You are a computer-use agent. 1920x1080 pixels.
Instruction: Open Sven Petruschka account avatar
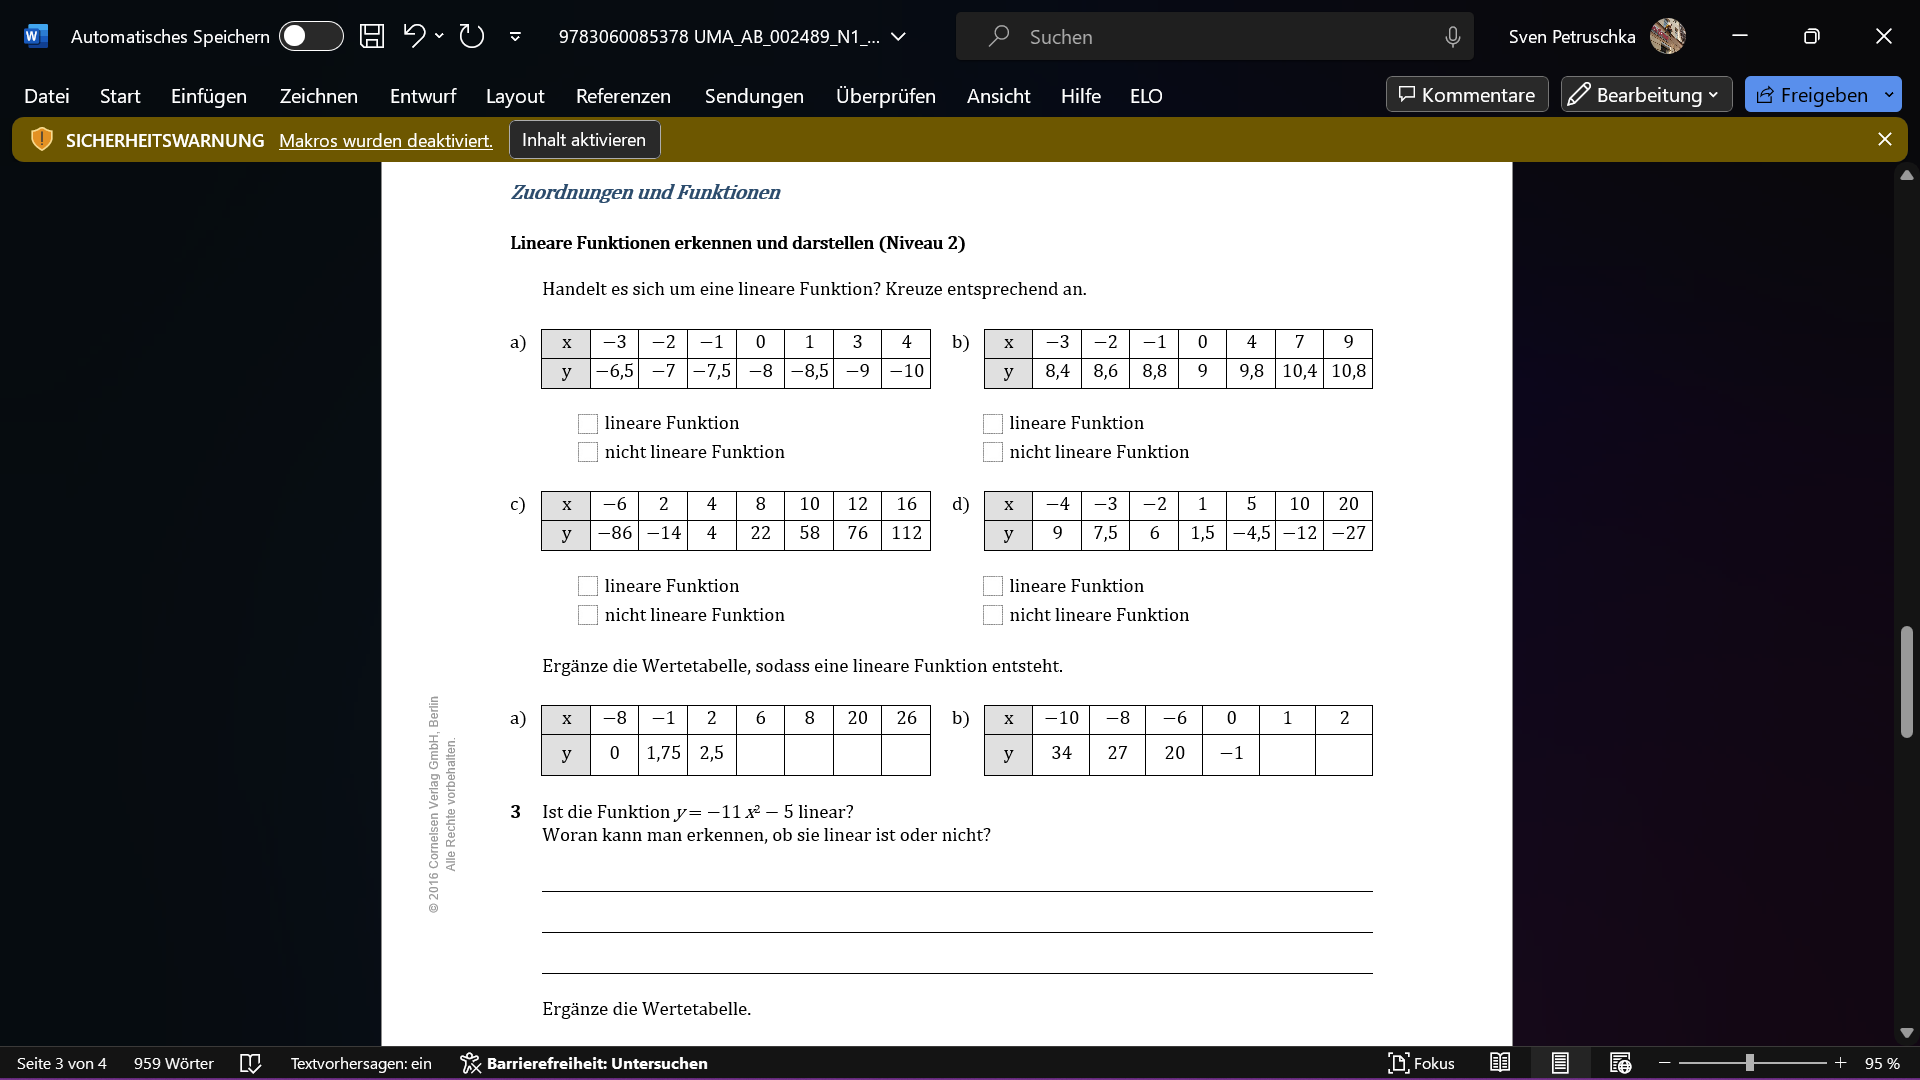[x=1667, y=36]
